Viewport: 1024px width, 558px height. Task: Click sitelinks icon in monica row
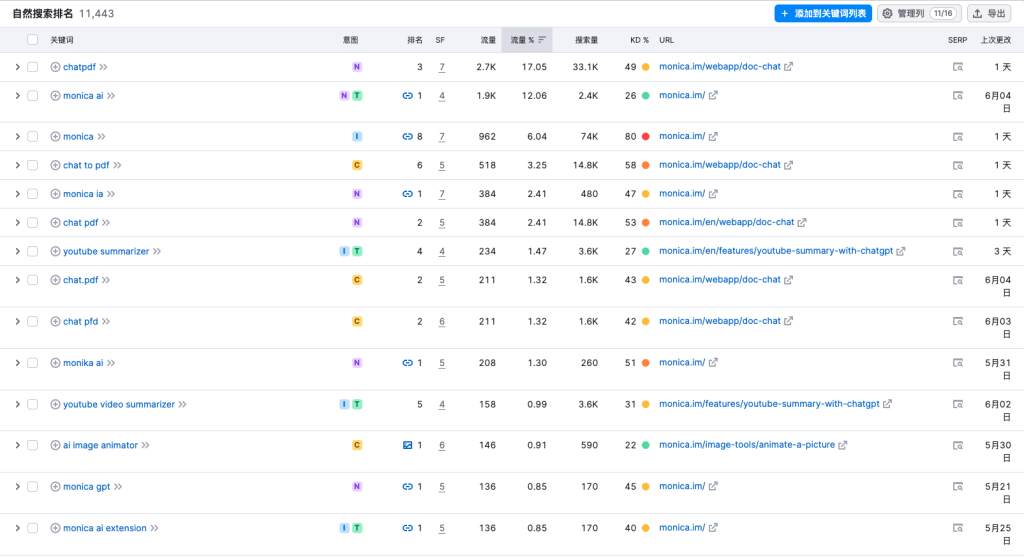tap(408, 137)
